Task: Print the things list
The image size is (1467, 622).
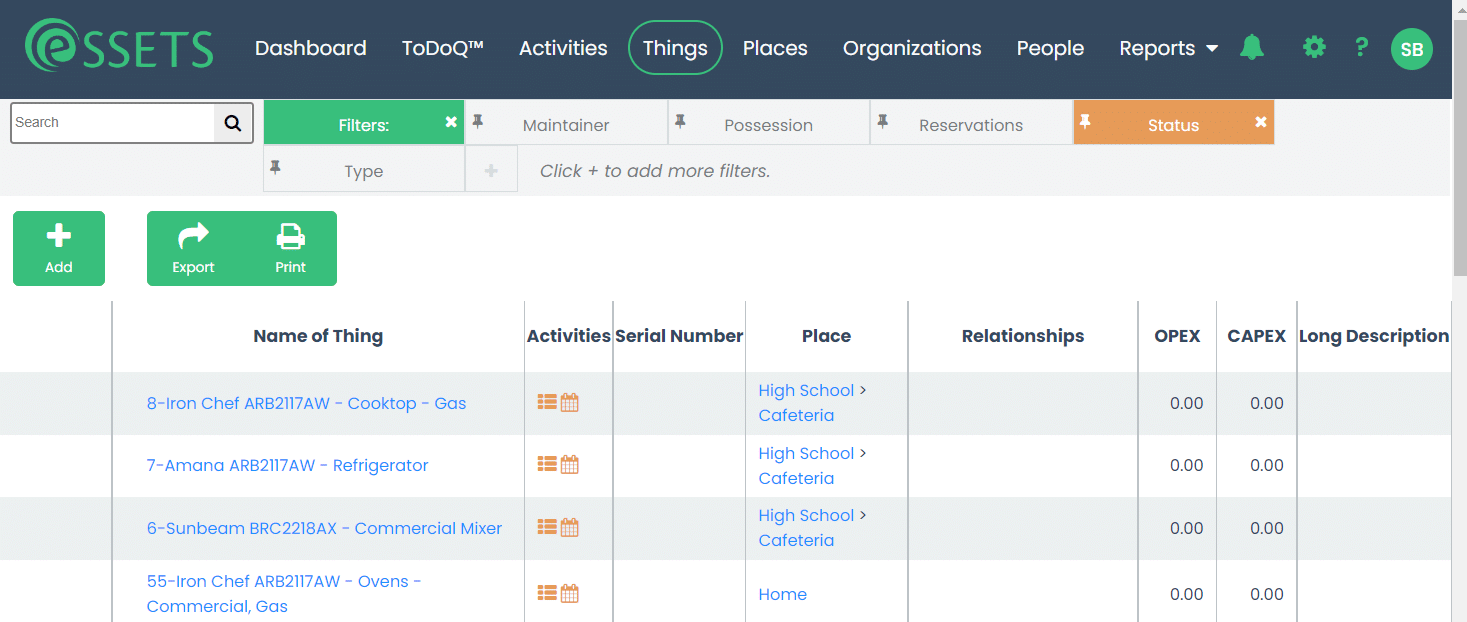Action: tap(291, 248)
